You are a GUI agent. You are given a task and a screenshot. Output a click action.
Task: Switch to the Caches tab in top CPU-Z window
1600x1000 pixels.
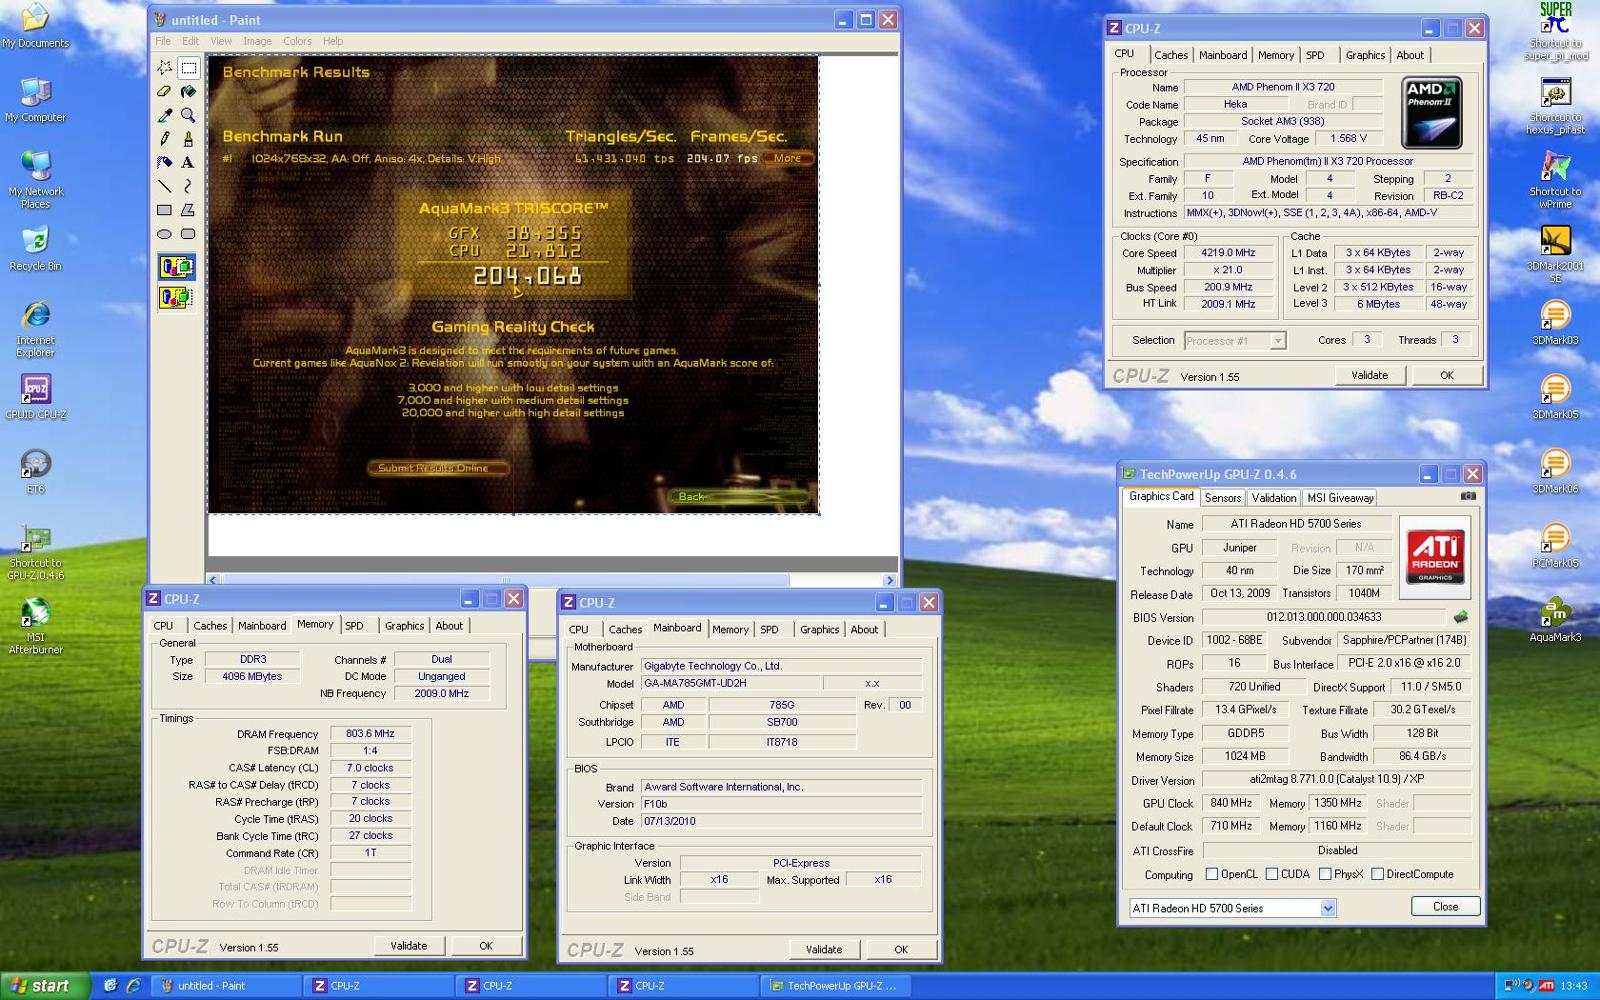[1171, 56]
